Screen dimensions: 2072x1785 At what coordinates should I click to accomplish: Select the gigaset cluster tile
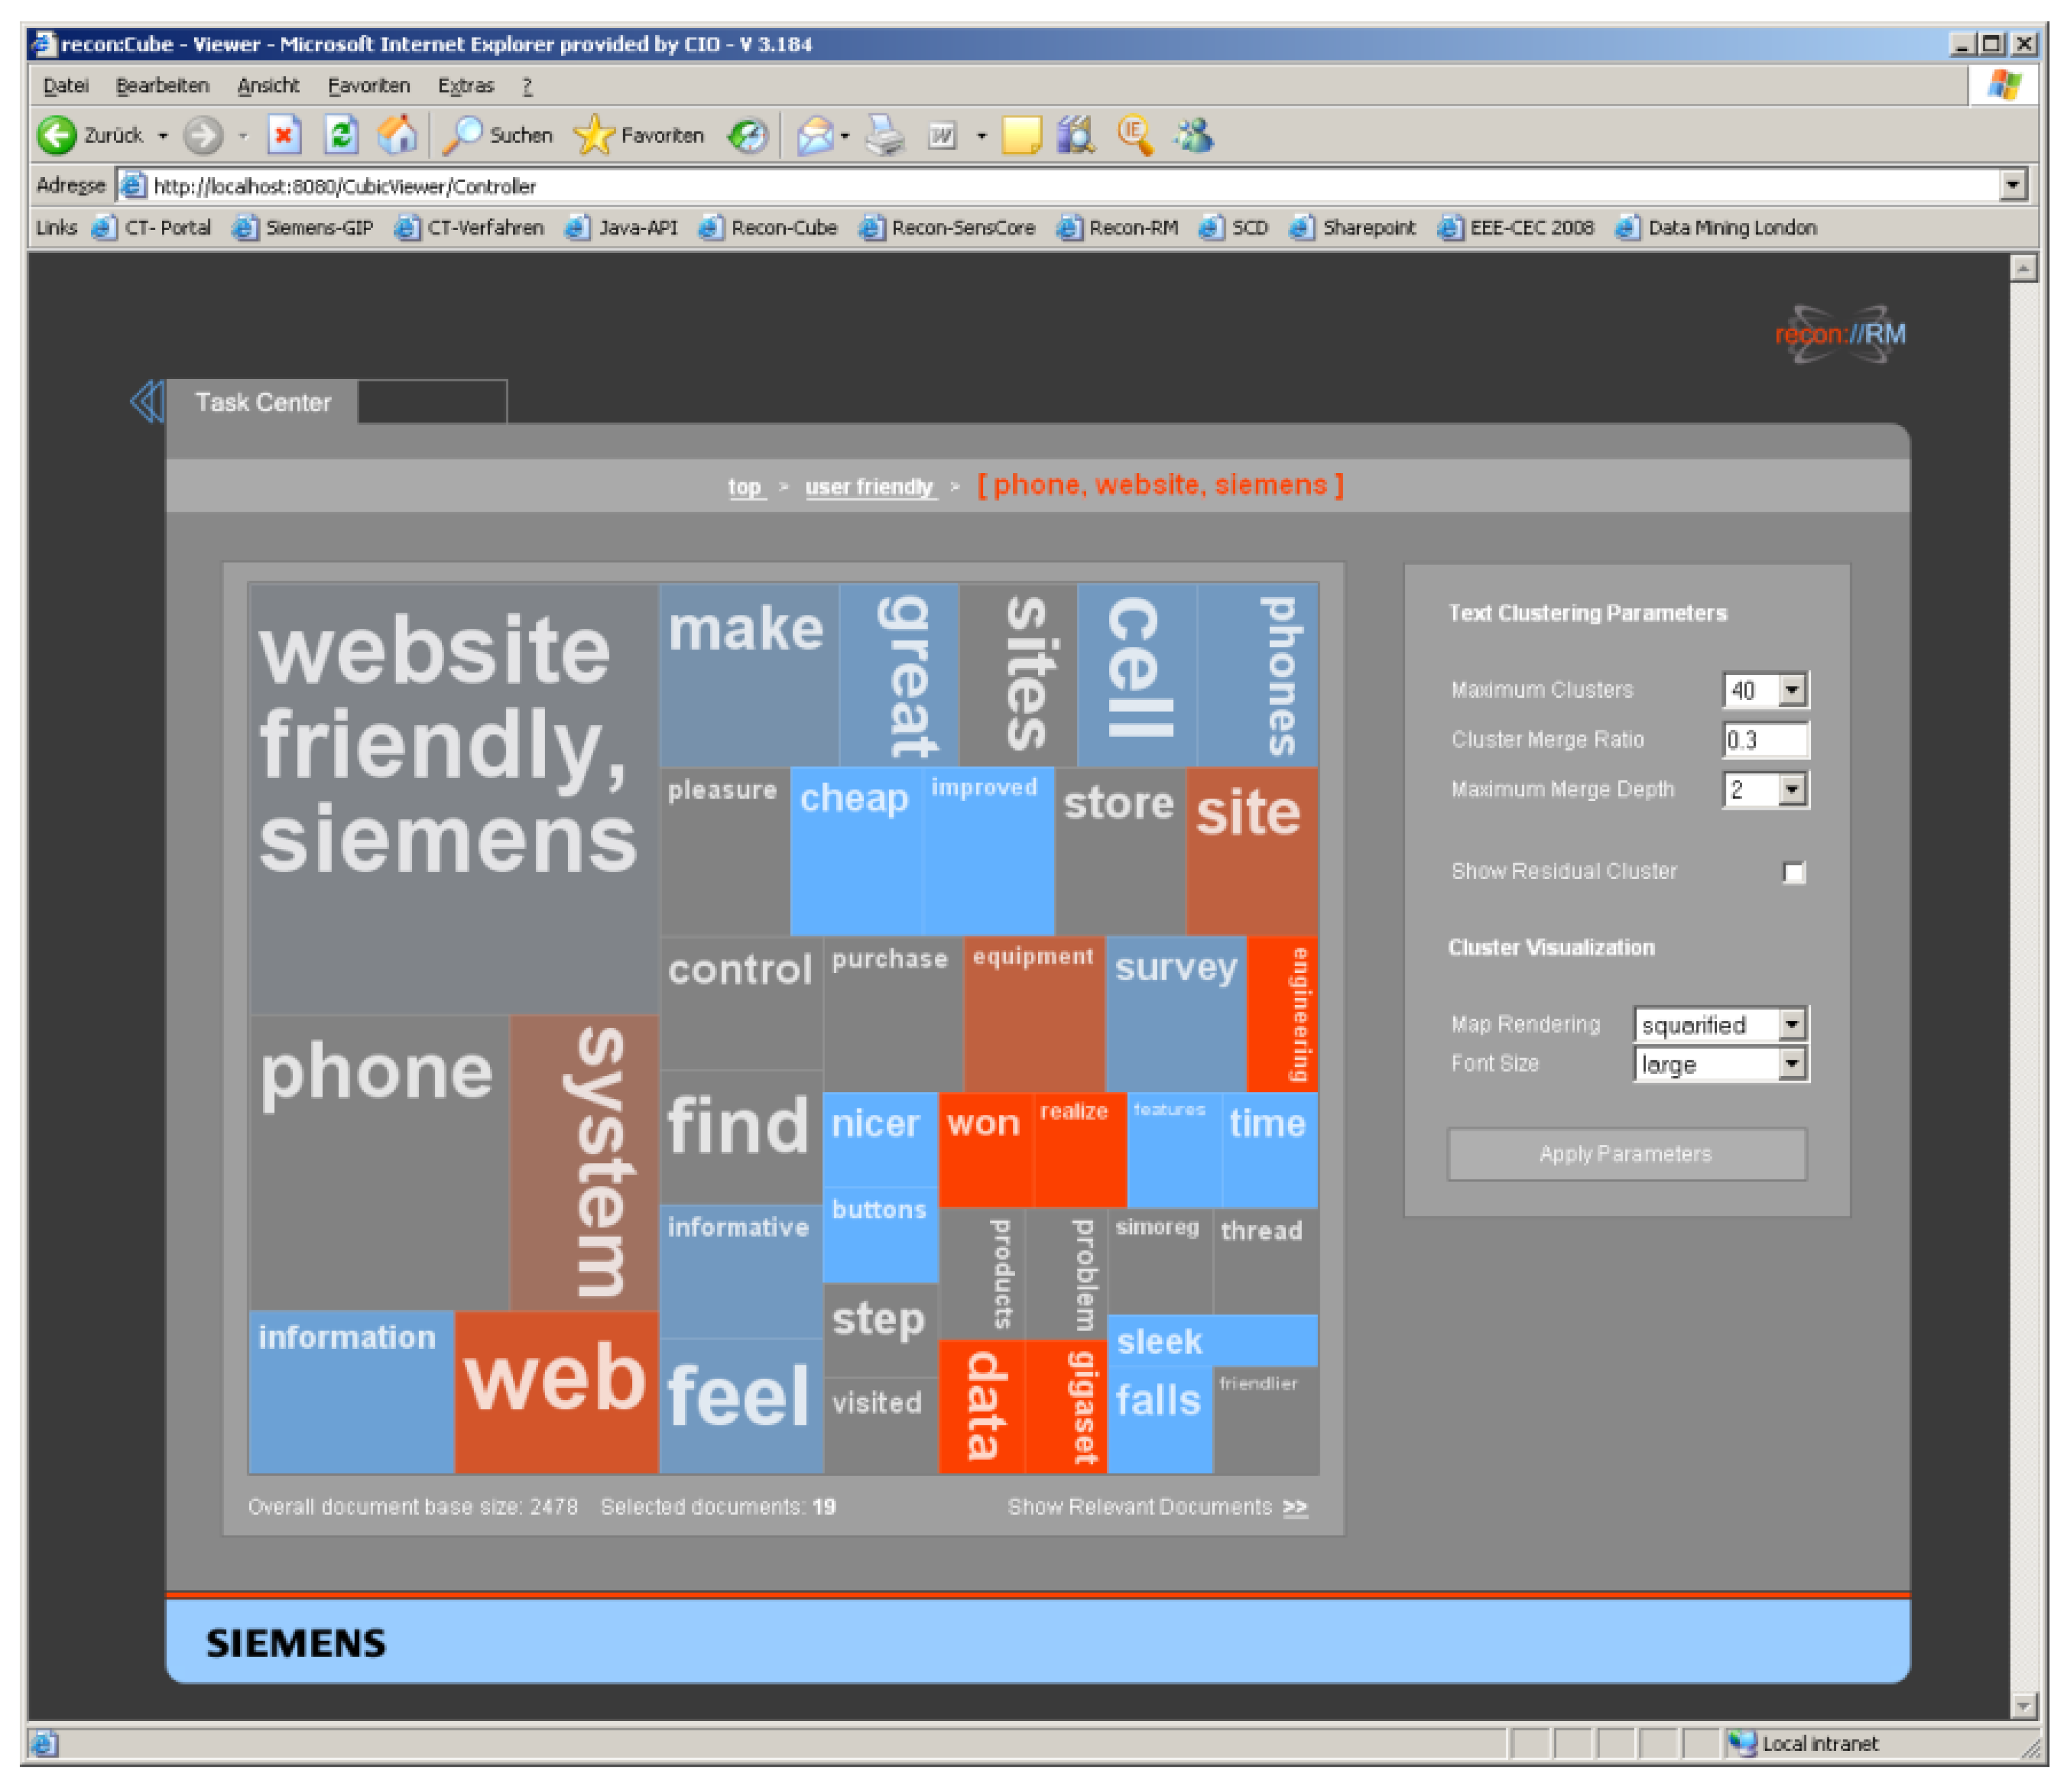[x=1066, y=1407]
